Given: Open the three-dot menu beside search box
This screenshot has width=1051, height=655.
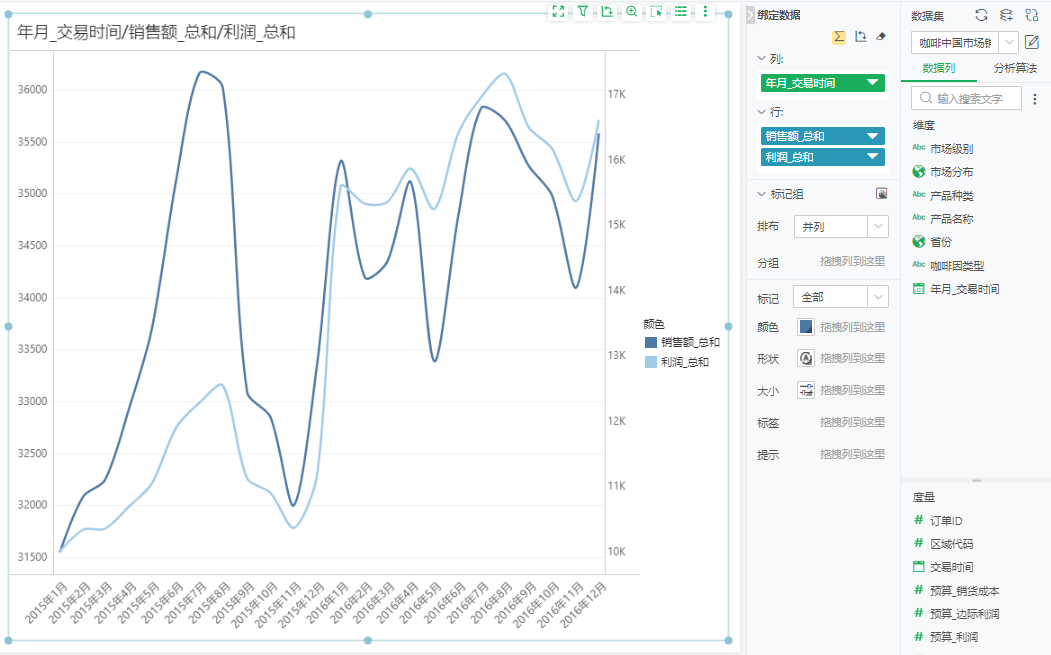Looking at the screenshot, I should tap(1035, 99).
